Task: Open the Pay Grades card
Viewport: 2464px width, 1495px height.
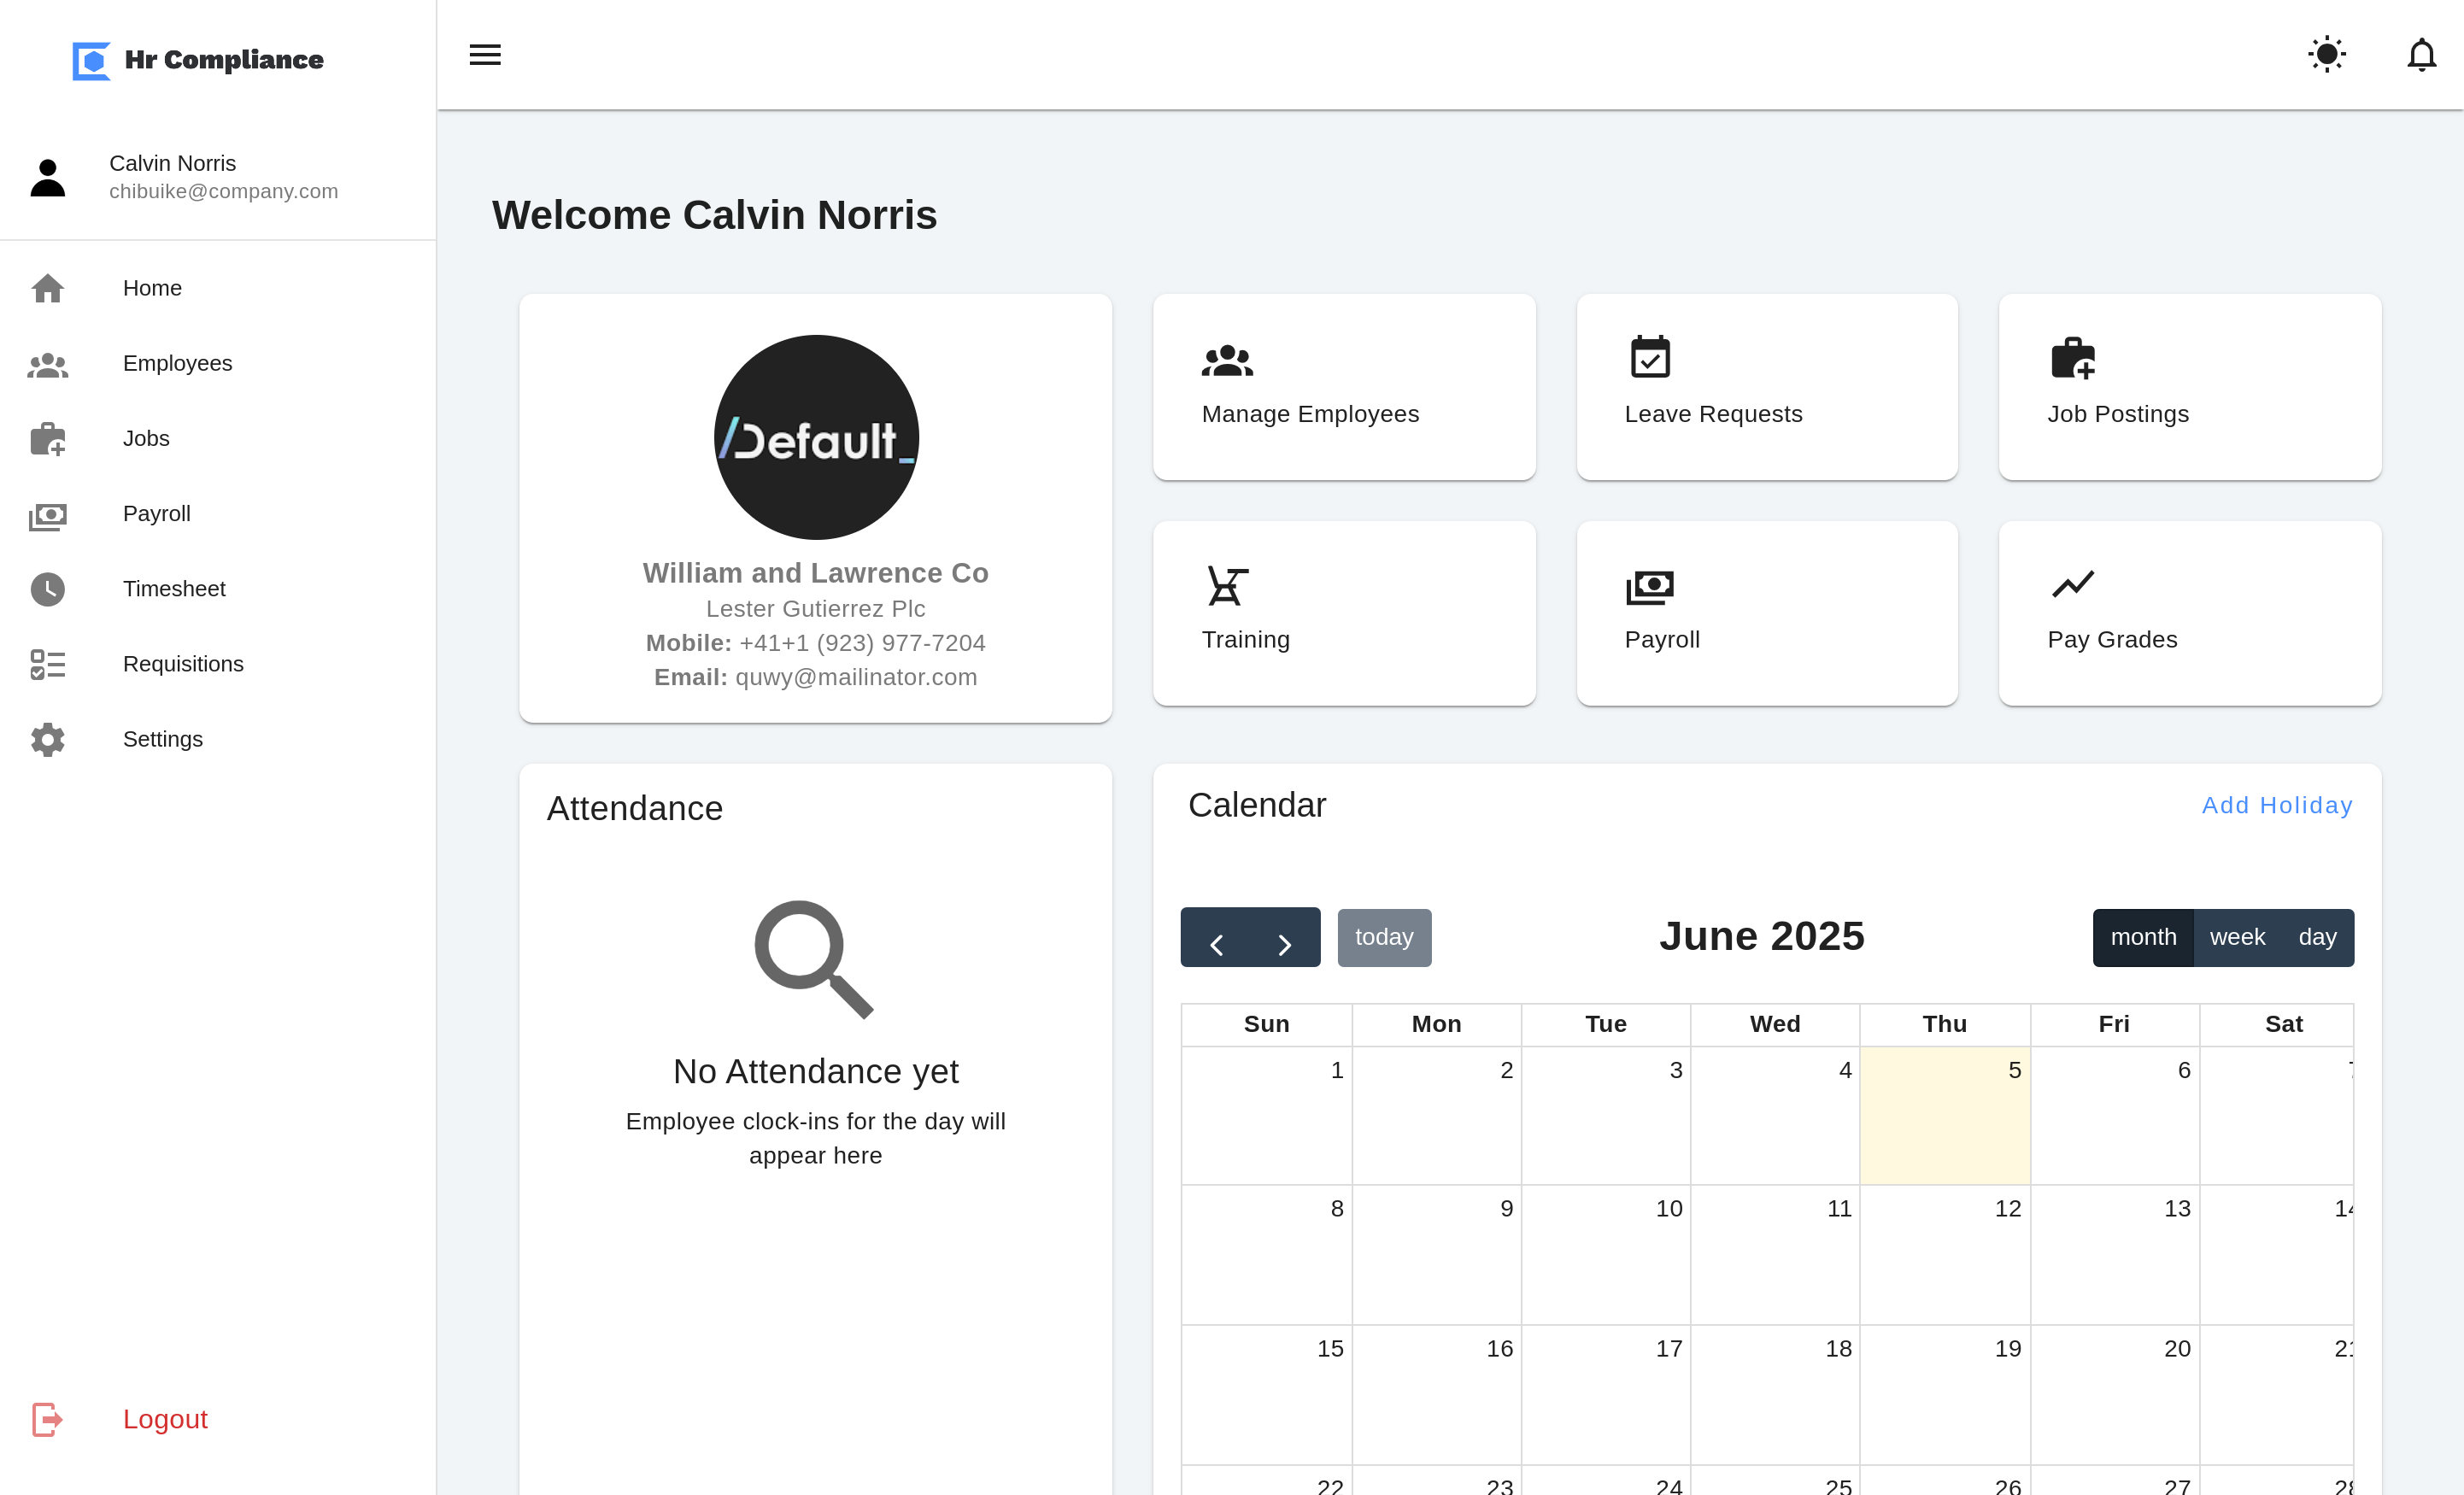Action: tap(2190, 613)
